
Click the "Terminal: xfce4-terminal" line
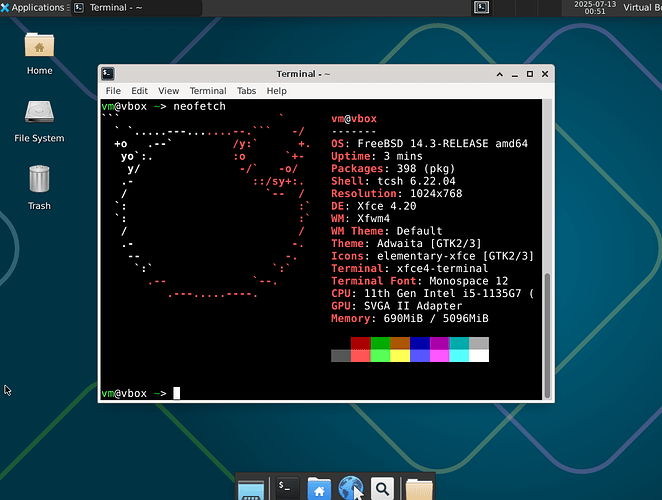[410, 268]
